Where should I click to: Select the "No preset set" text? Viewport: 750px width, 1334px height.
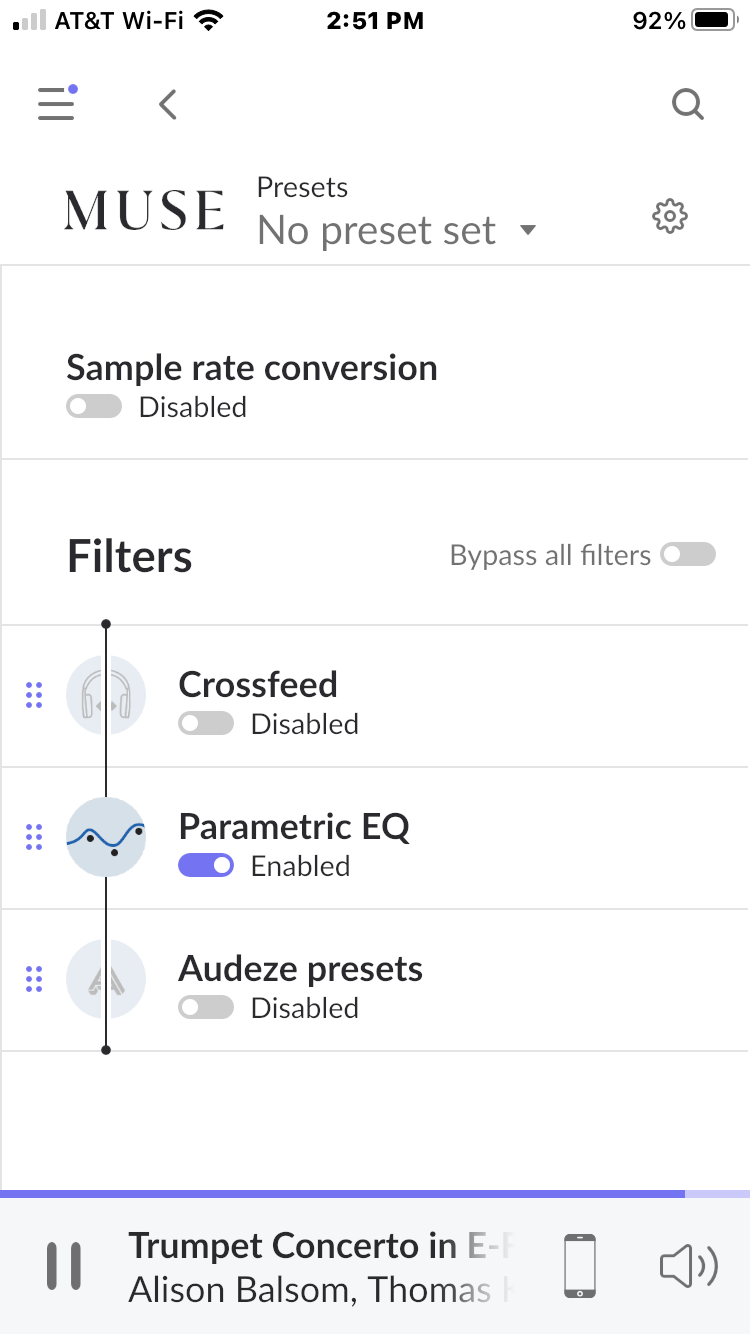point(376,231)
